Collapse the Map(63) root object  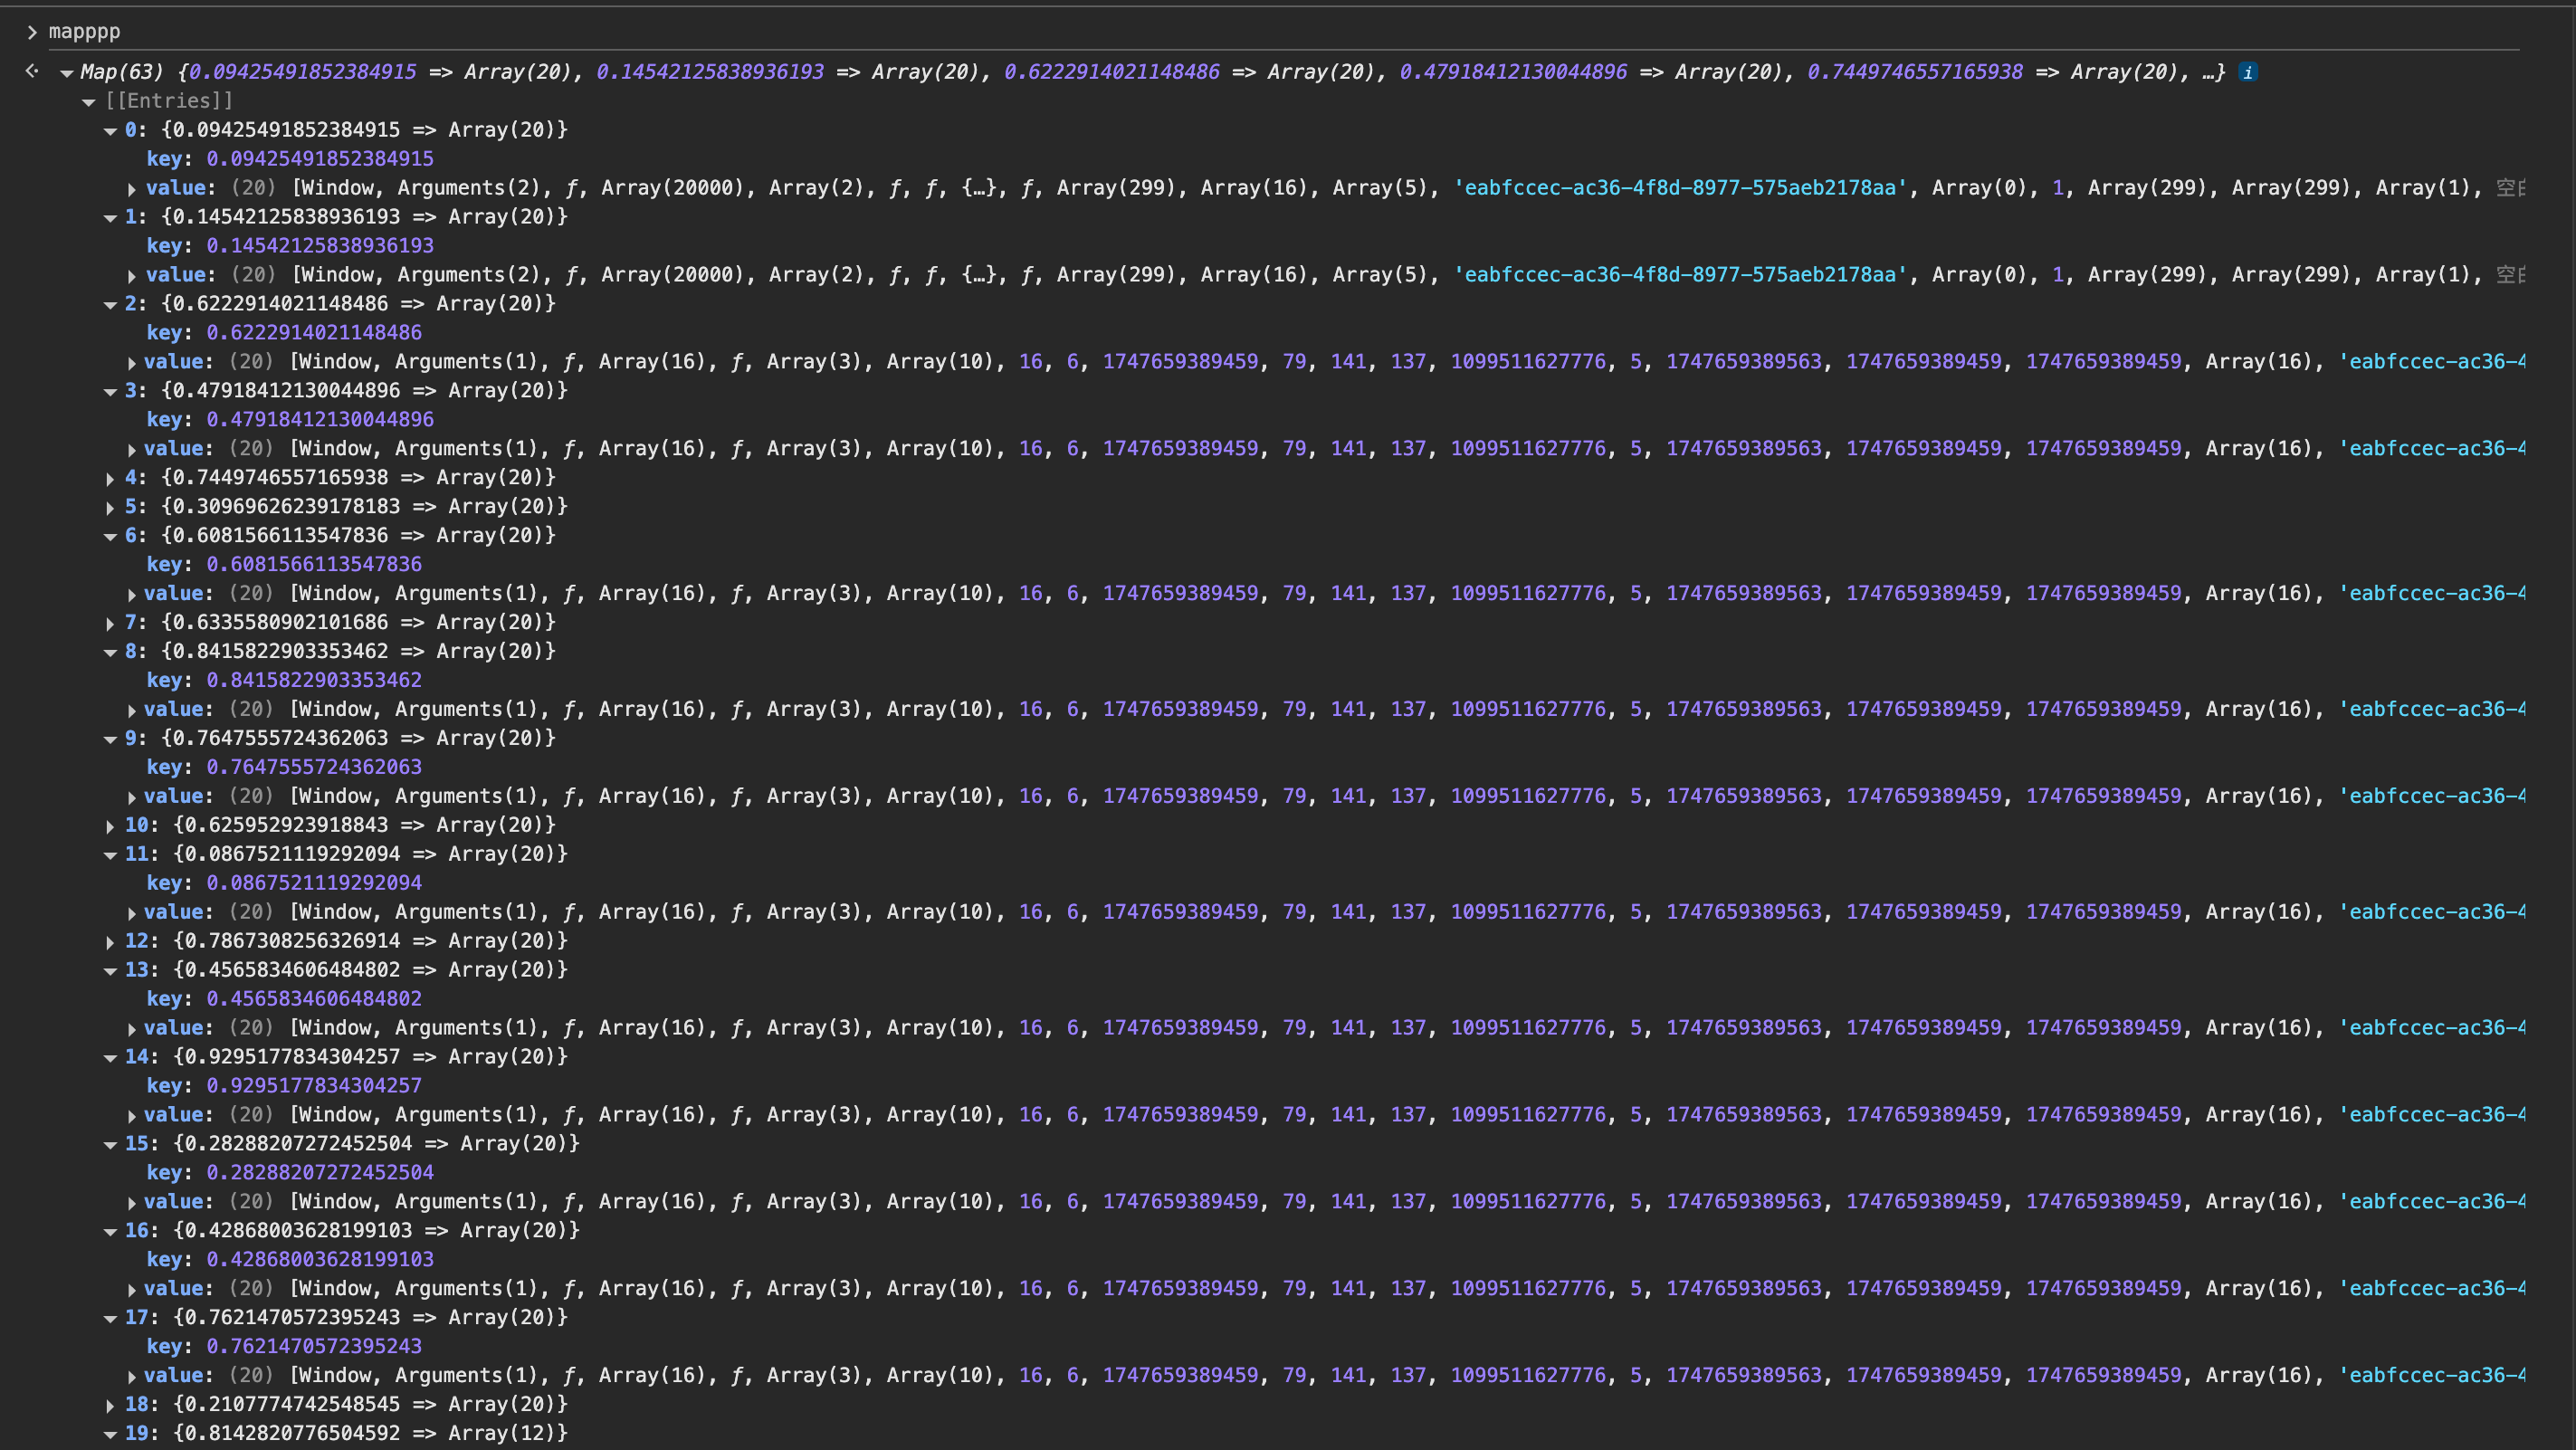click(67, 73)
